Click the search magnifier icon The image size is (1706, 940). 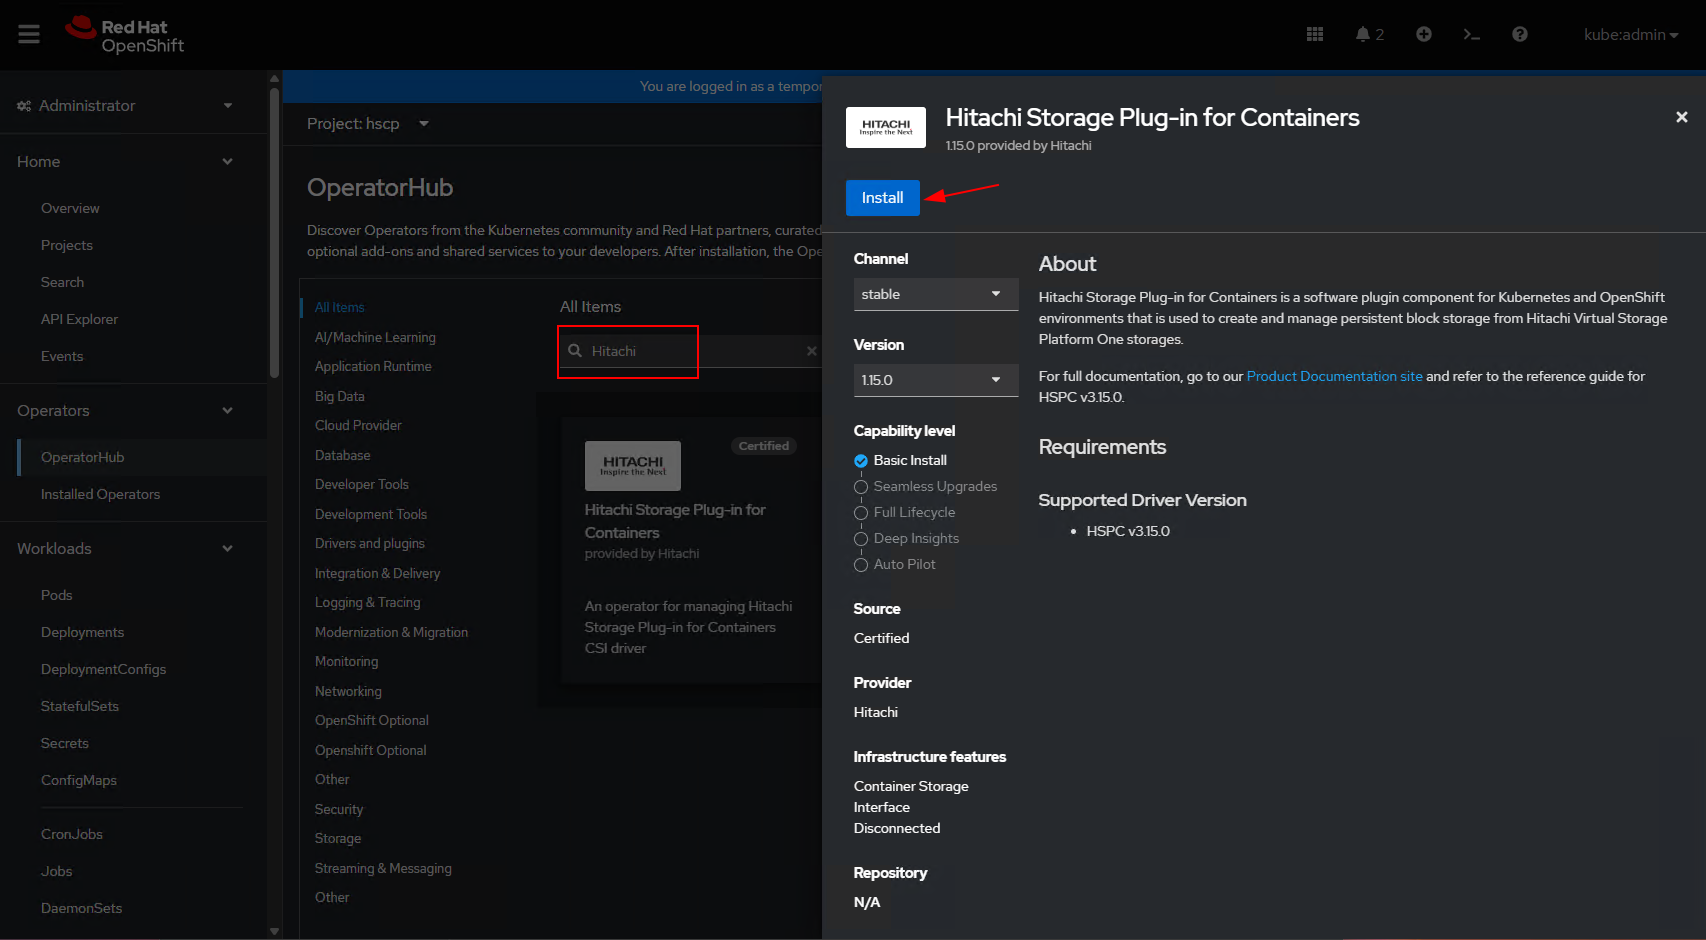pos(575,351)
